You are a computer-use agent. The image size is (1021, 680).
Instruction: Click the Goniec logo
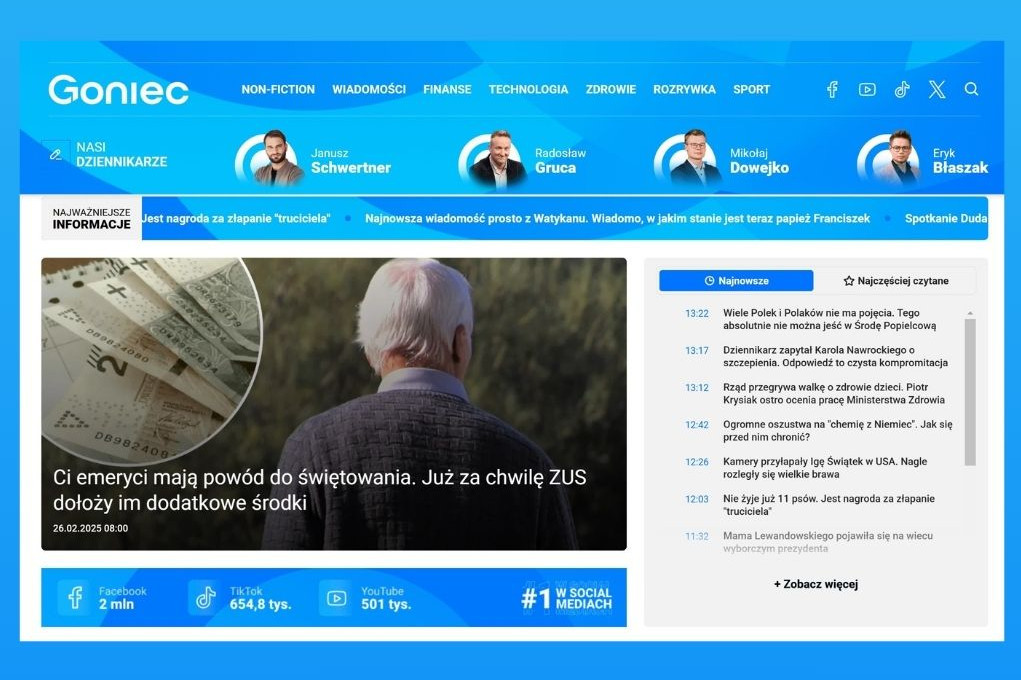(x=118, y=90)
